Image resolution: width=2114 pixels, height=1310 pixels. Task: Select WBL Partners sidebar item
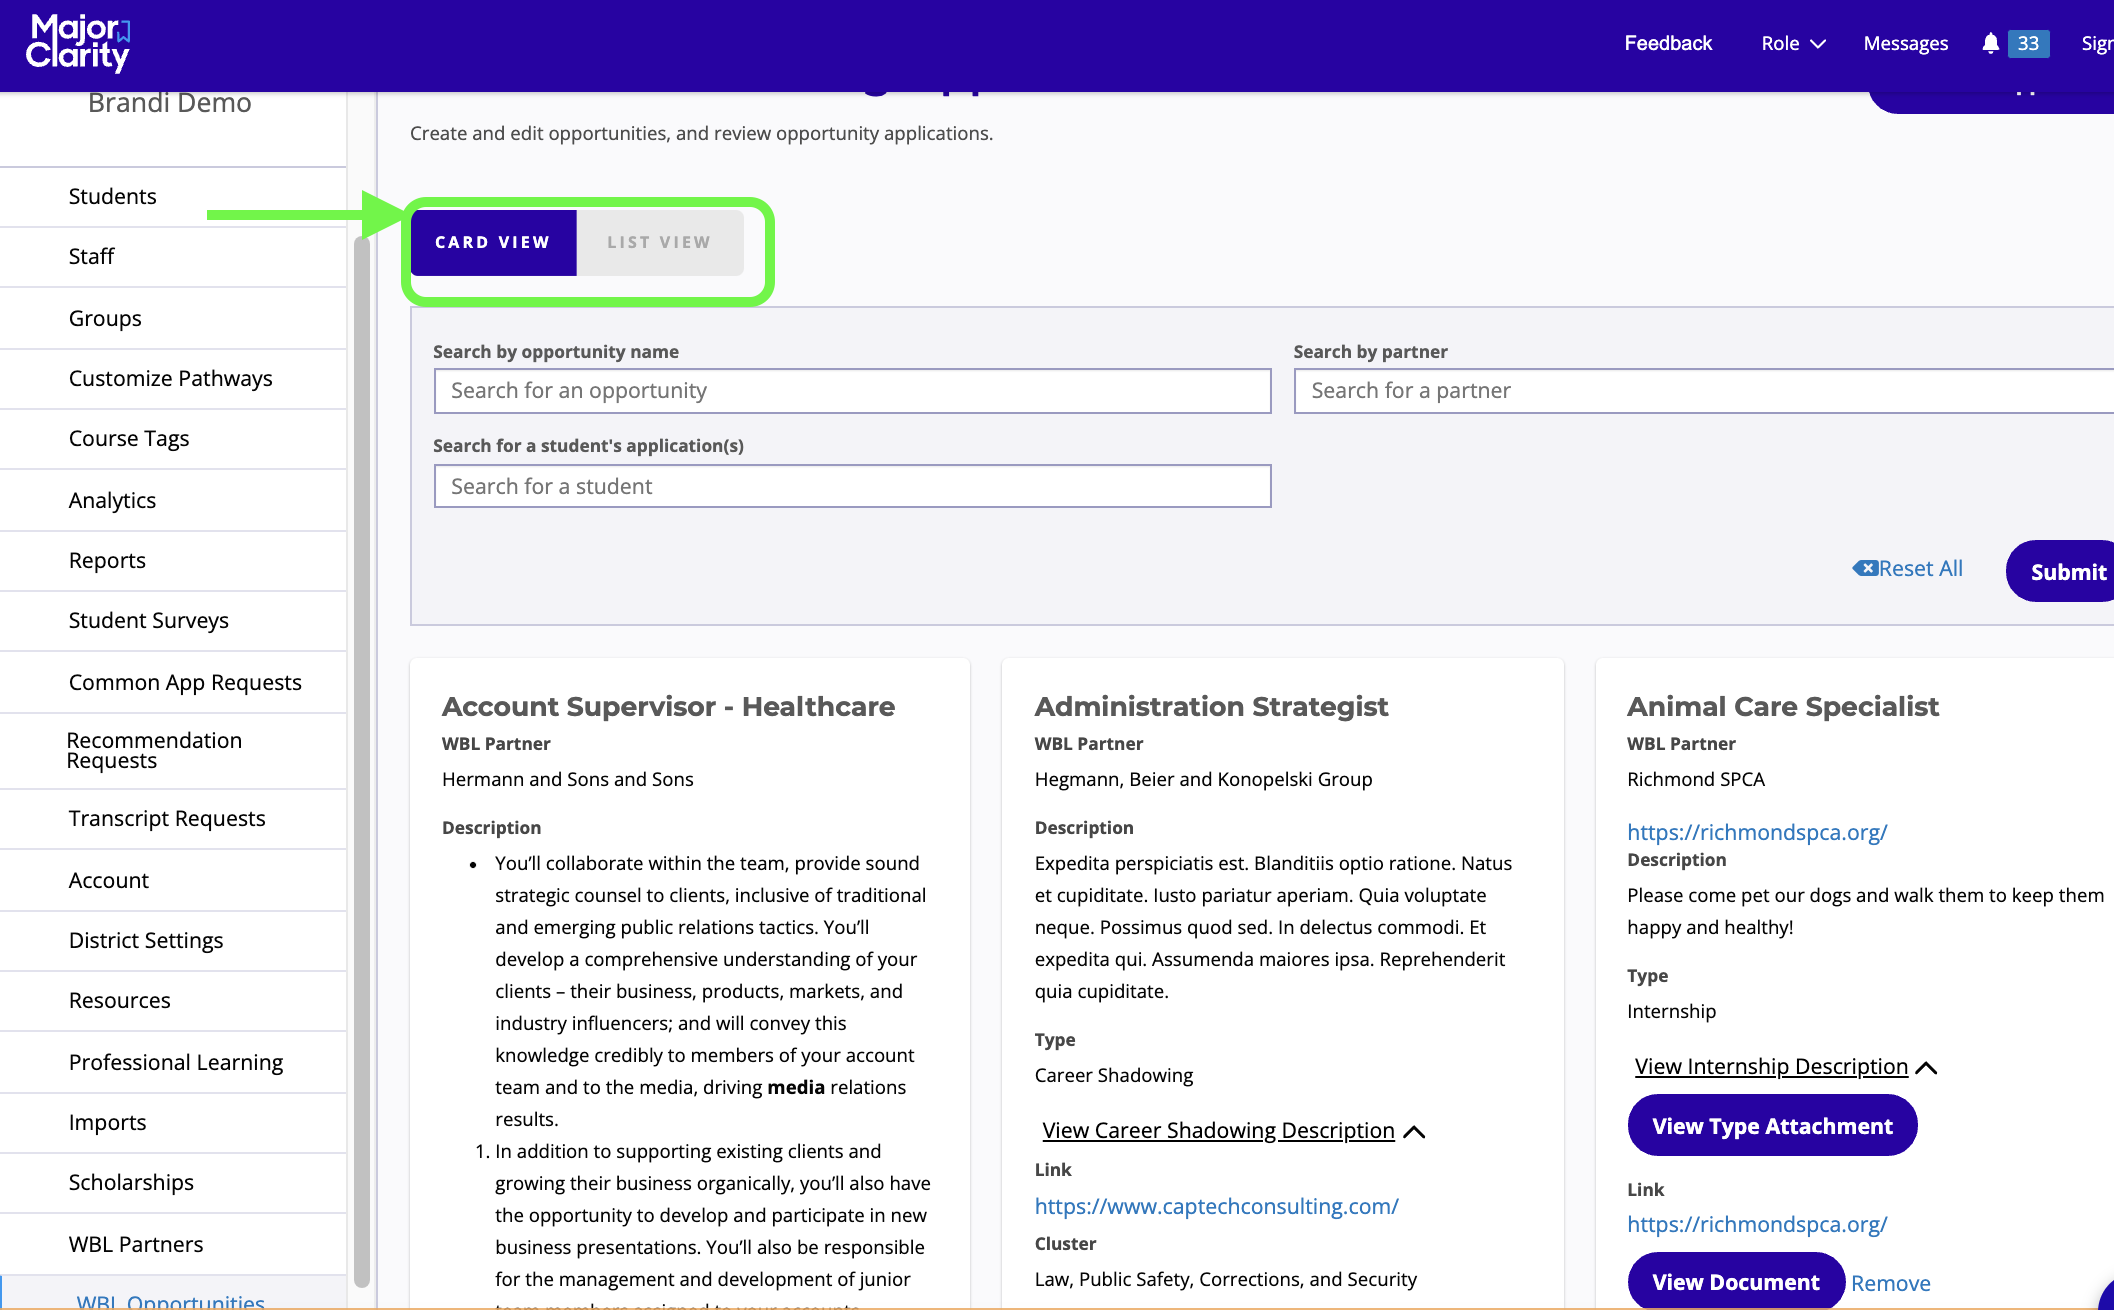point(136,1244)
